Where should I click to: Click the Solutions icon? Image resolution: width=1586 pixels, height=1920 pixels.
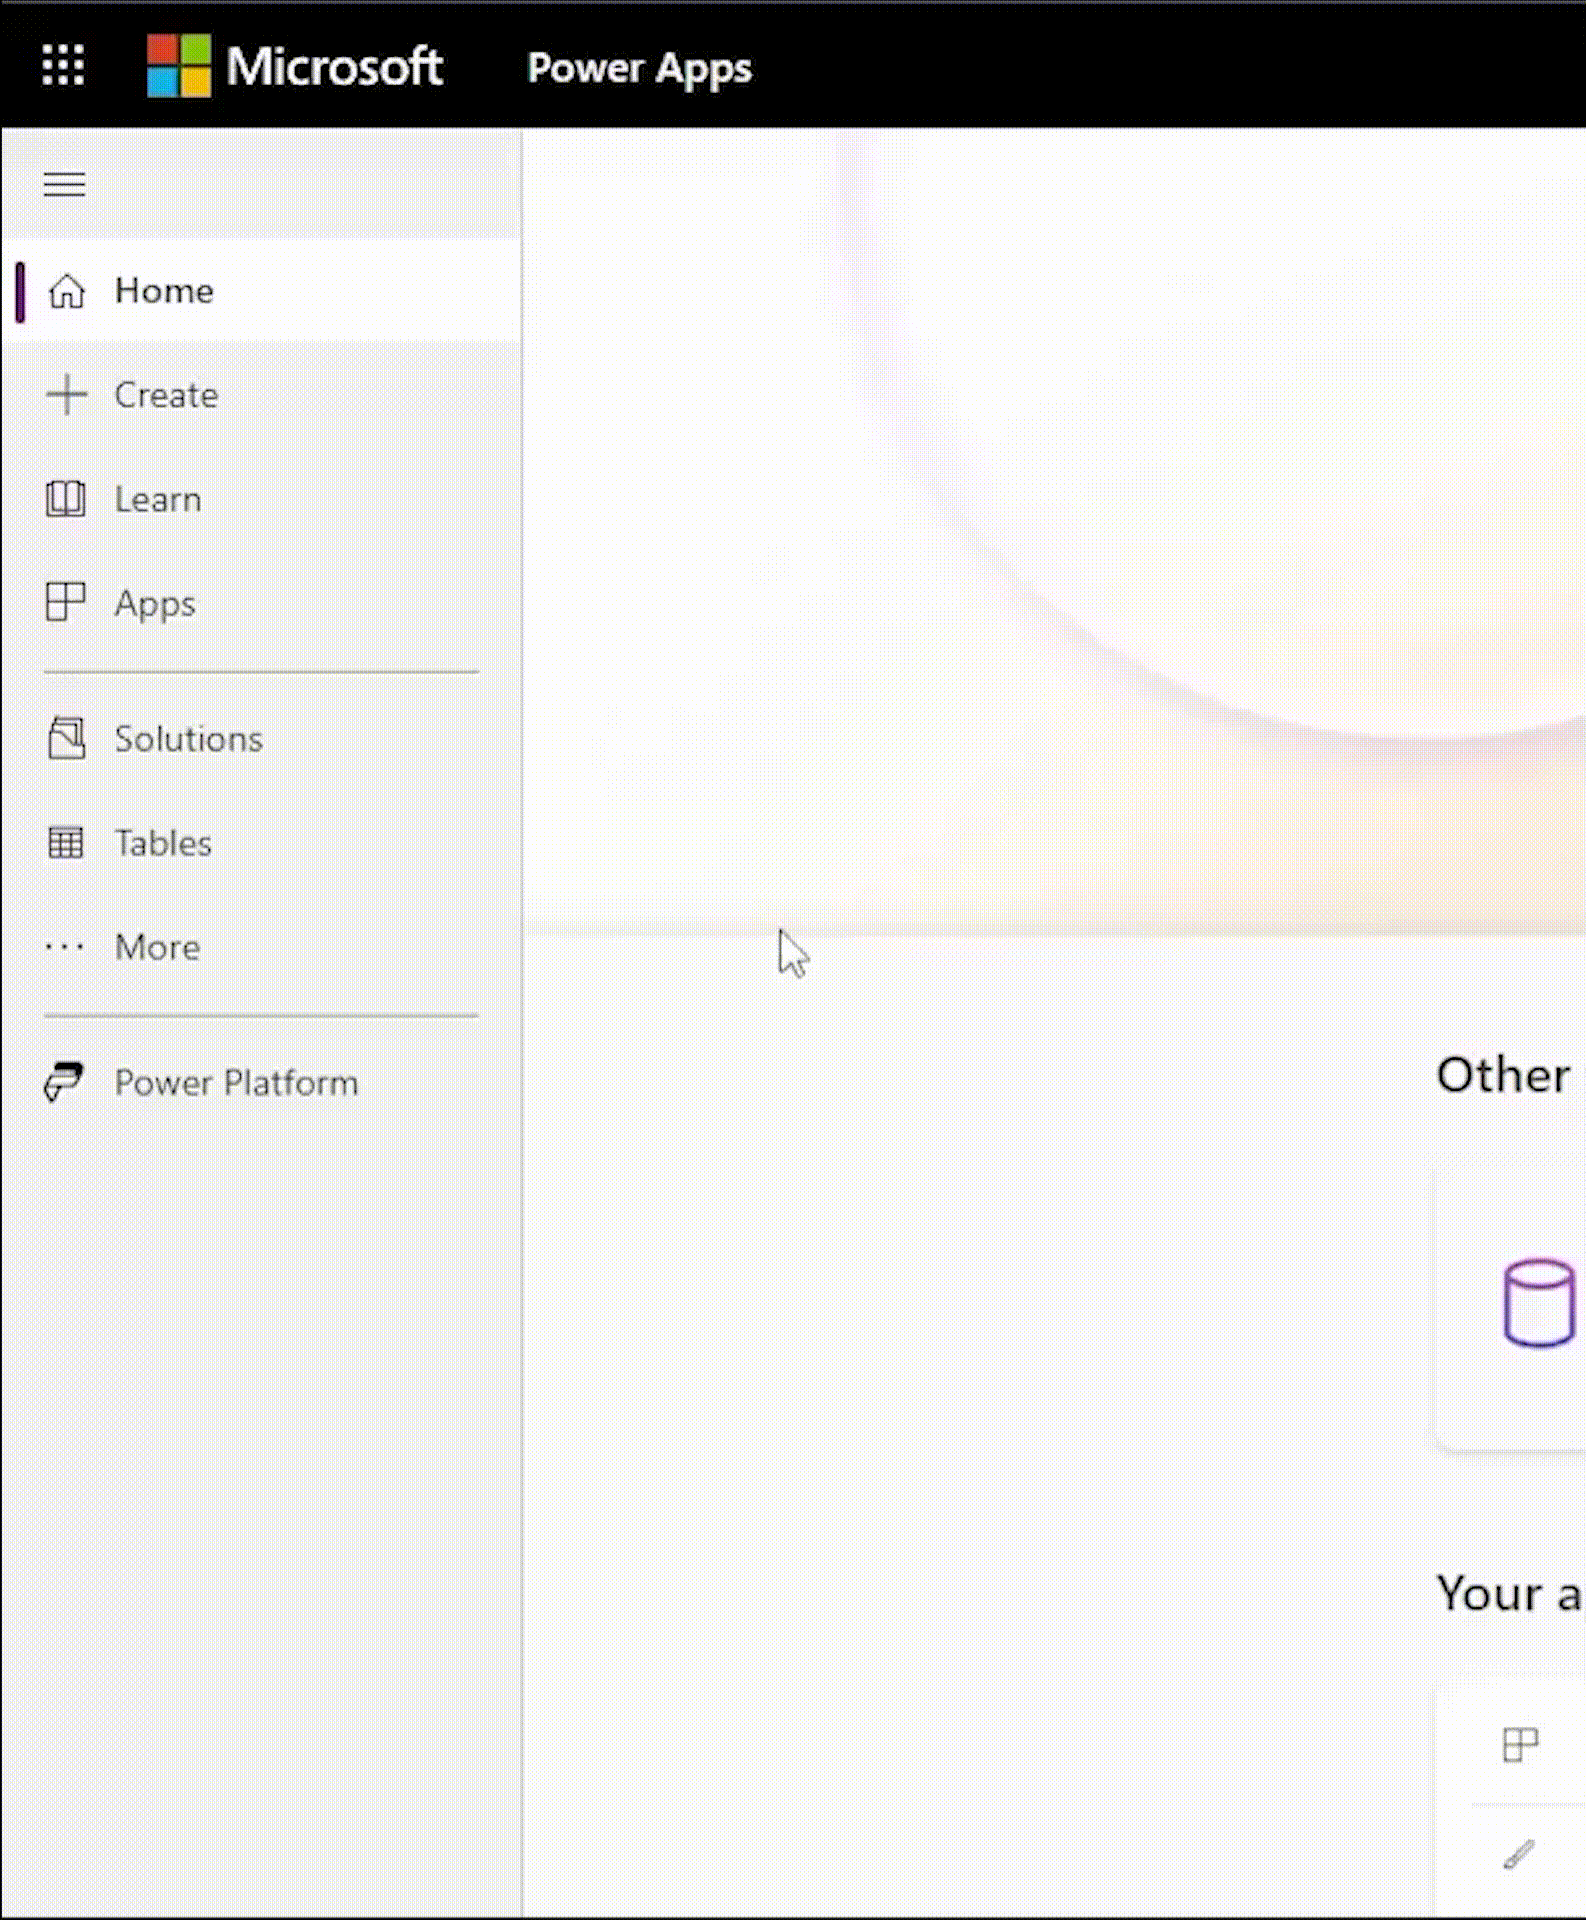click(67, 739)
